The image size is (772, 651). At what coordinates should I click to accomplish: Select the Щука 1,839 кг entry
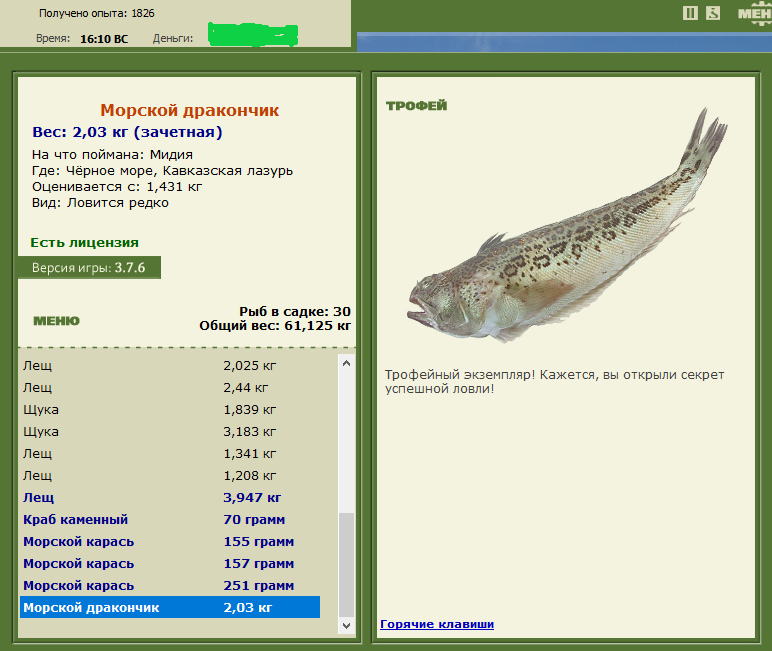(170, 409)
